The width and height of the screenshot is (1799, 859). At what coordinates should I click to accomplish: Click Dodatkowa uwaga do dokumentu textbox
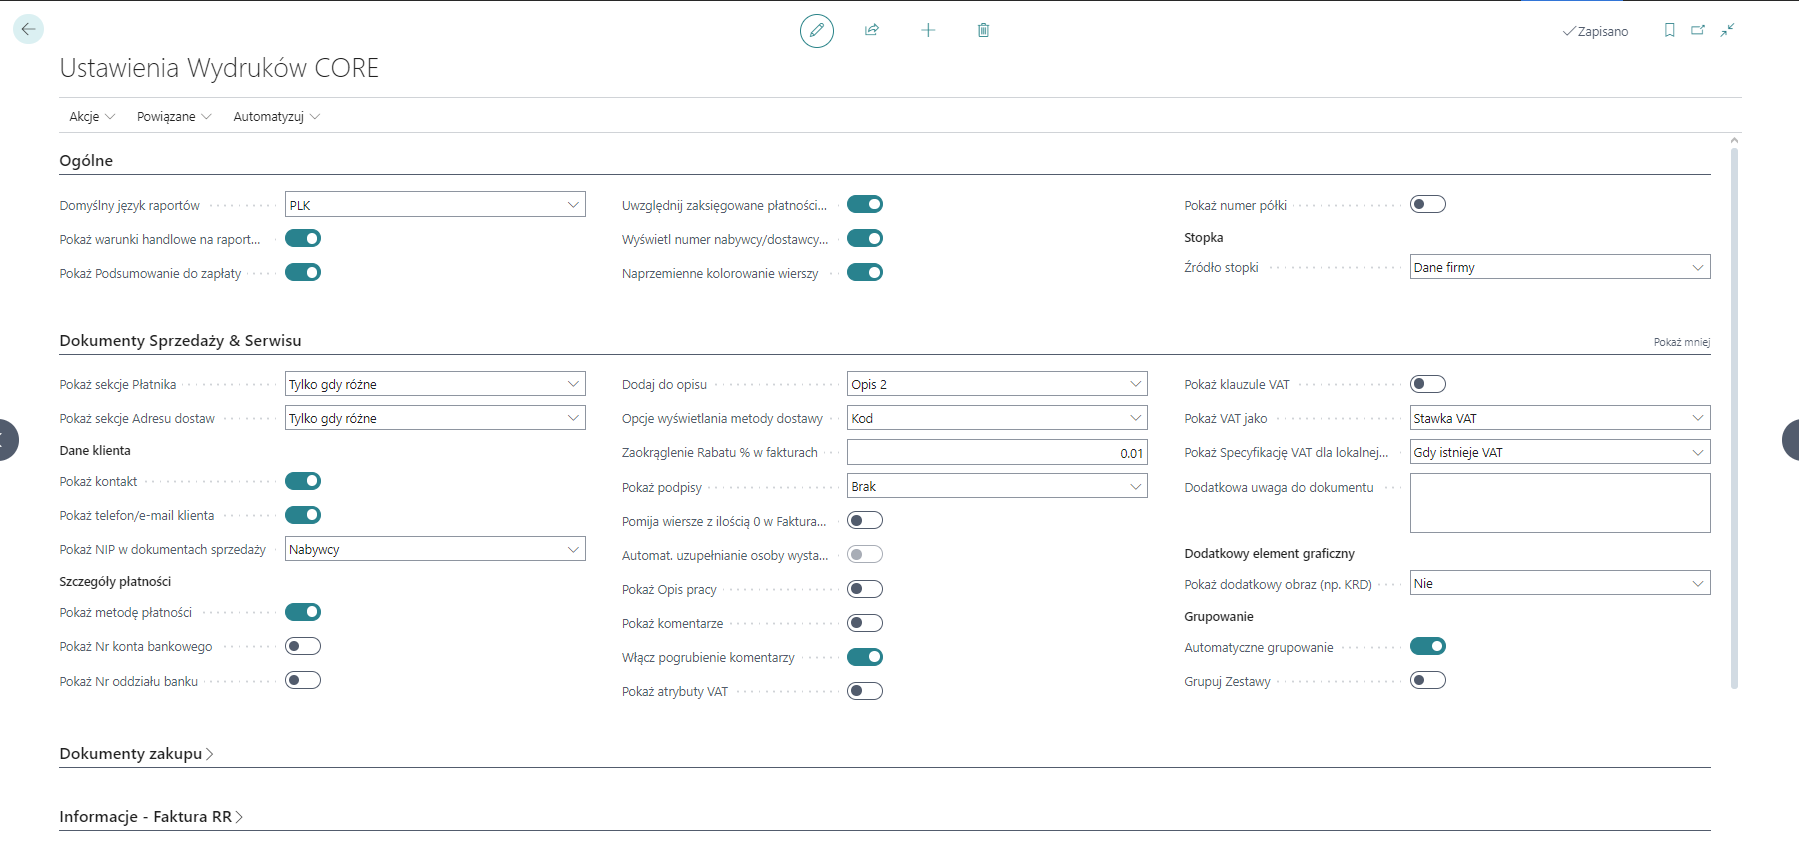tap(1560, 503)
